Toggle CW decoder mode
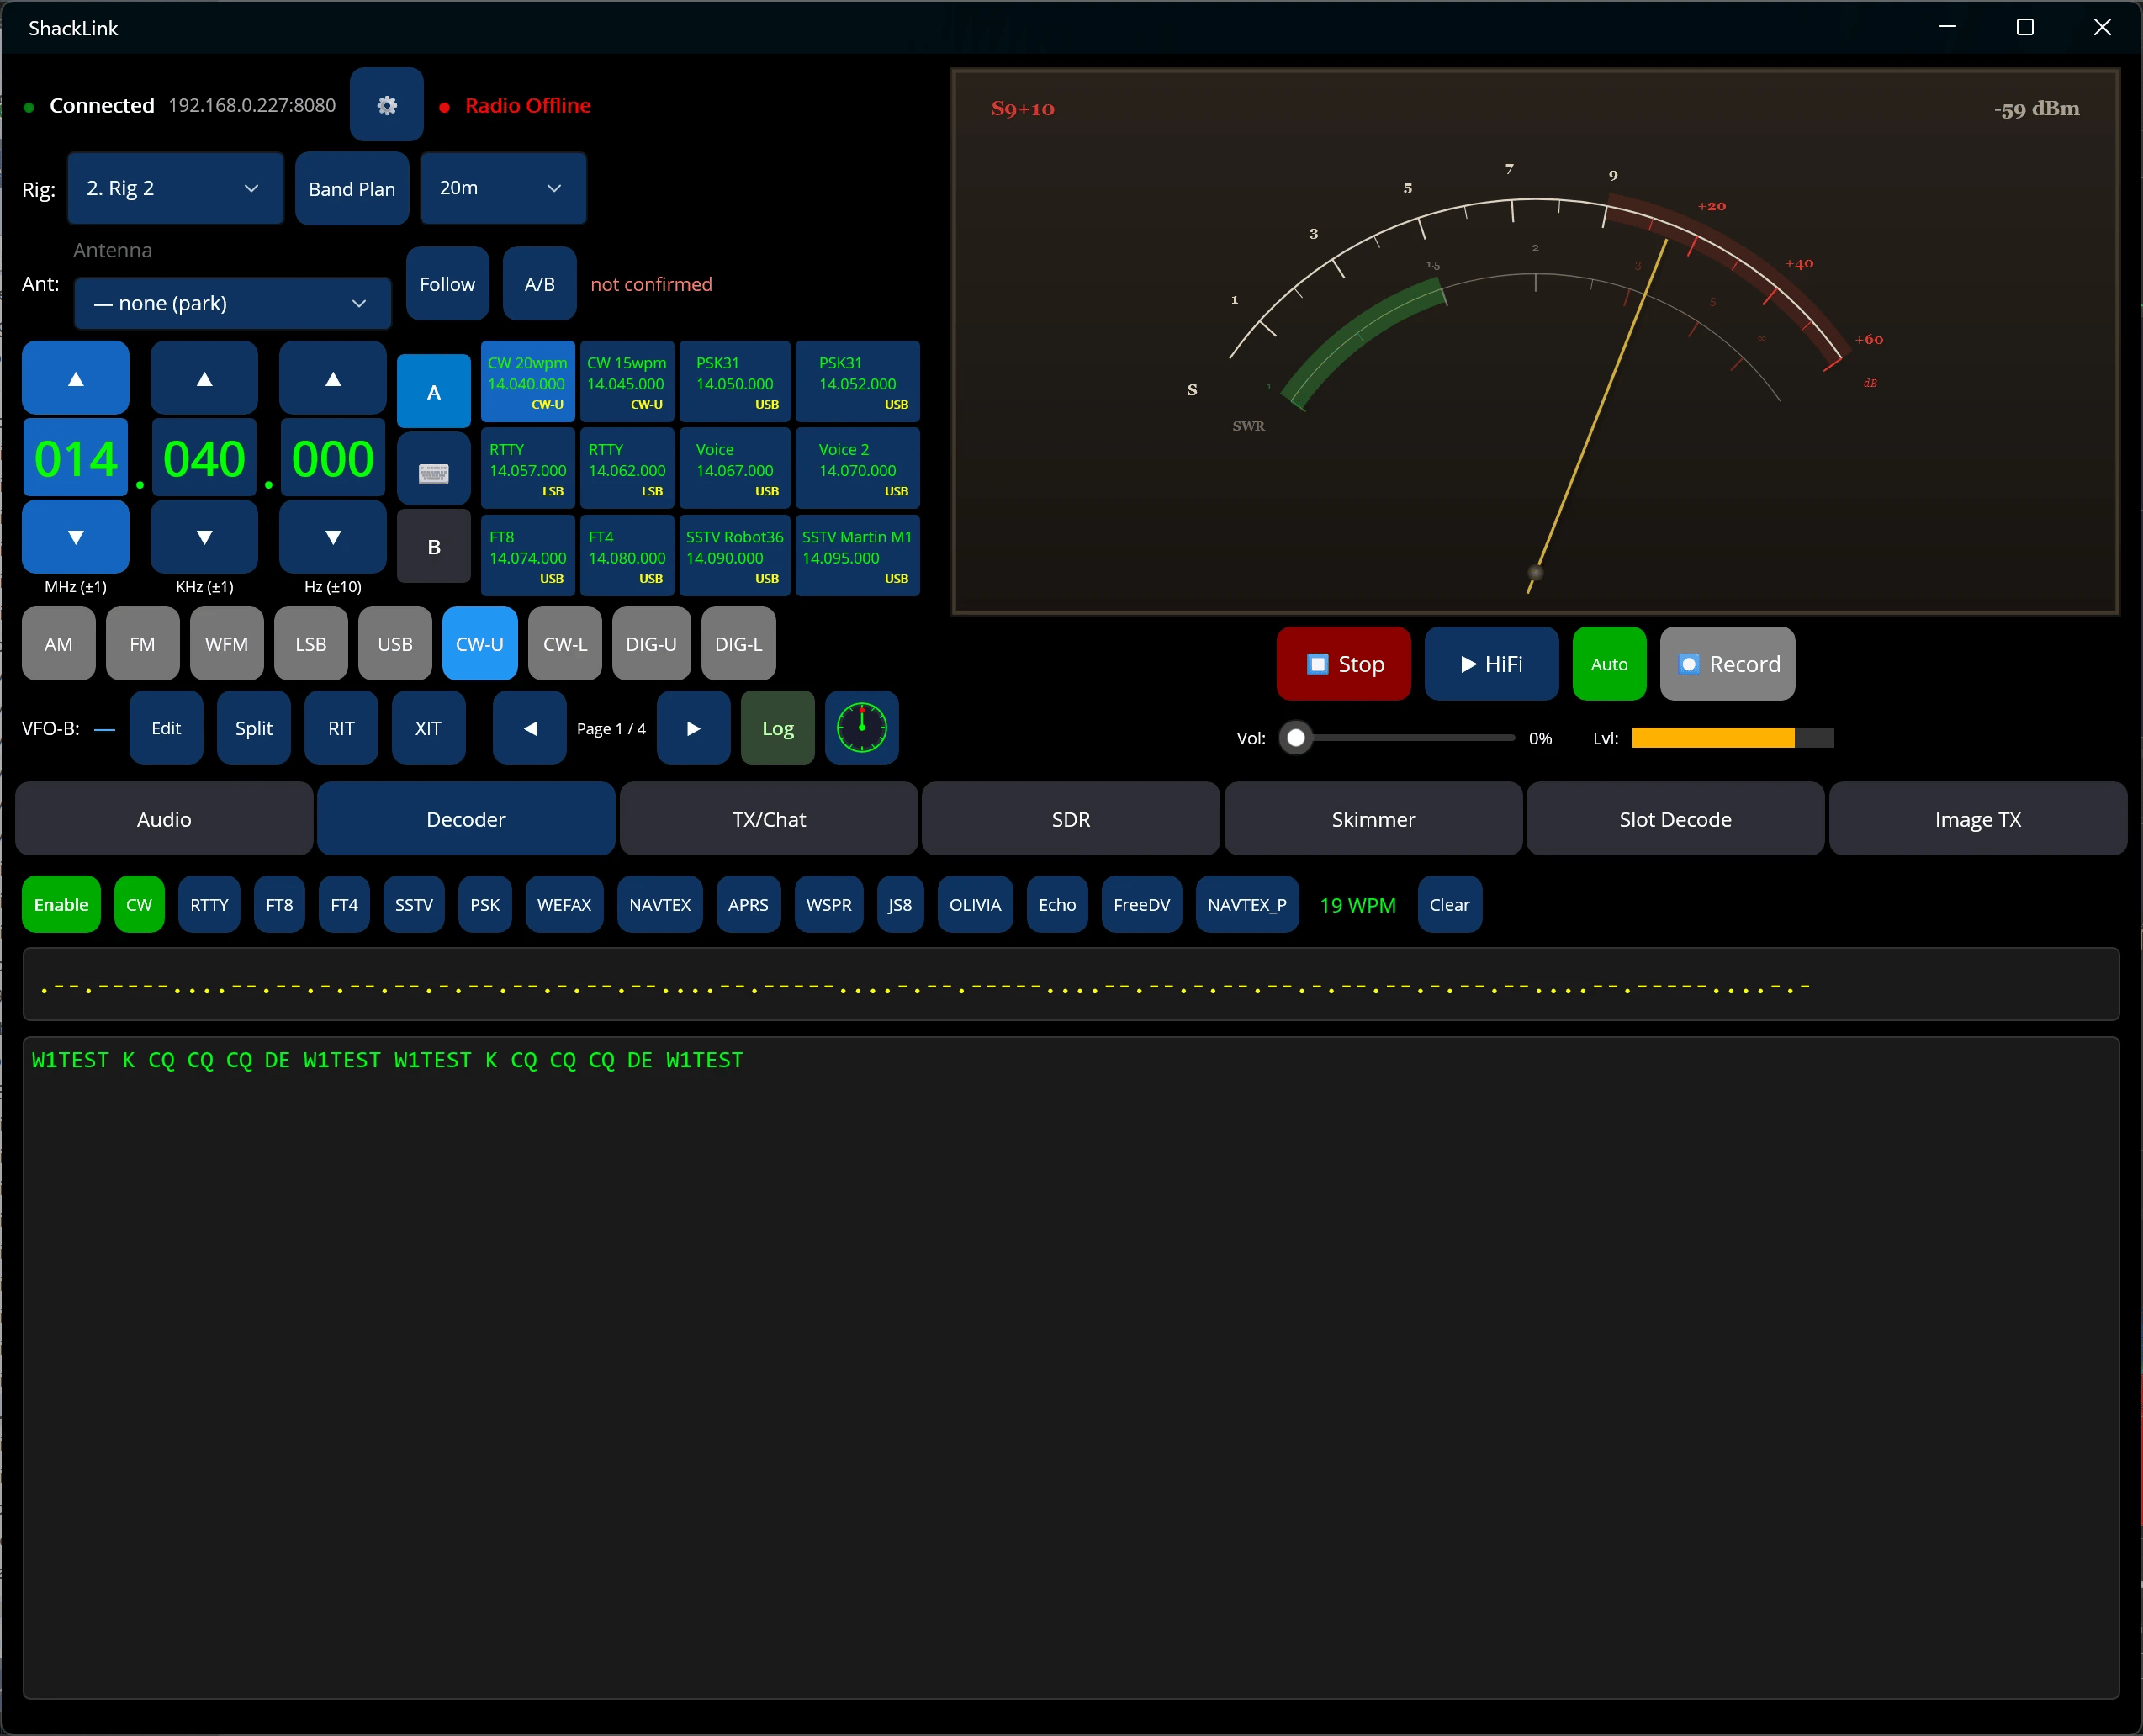Image resolution: width=2143 pixels, height=1736 pixels. [139, 904]
